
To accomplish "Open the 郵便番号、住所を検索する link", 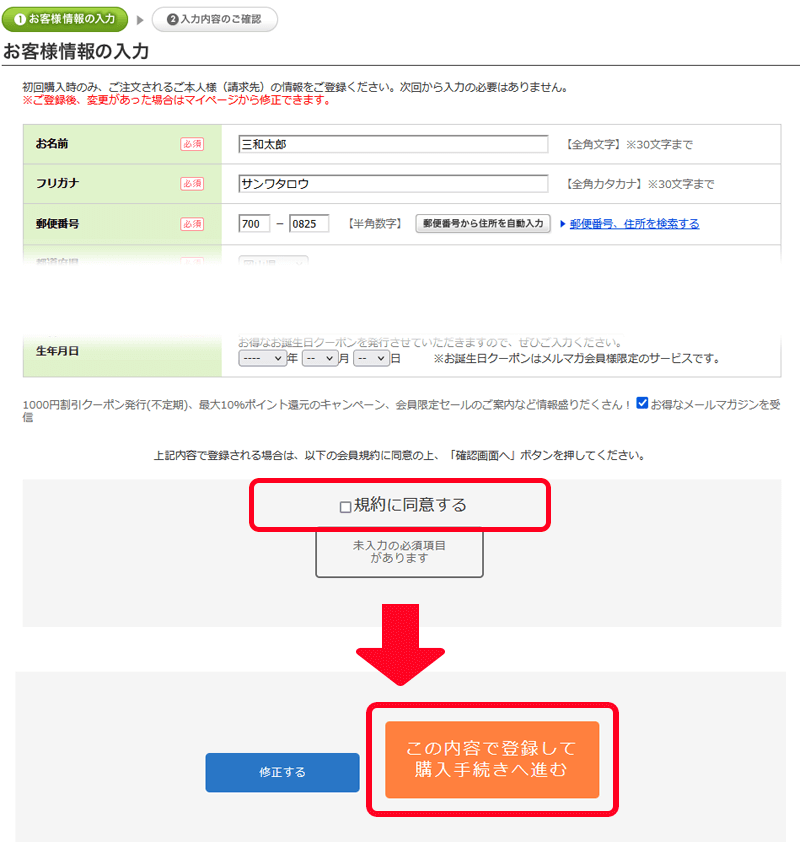I will click(634, 224).
